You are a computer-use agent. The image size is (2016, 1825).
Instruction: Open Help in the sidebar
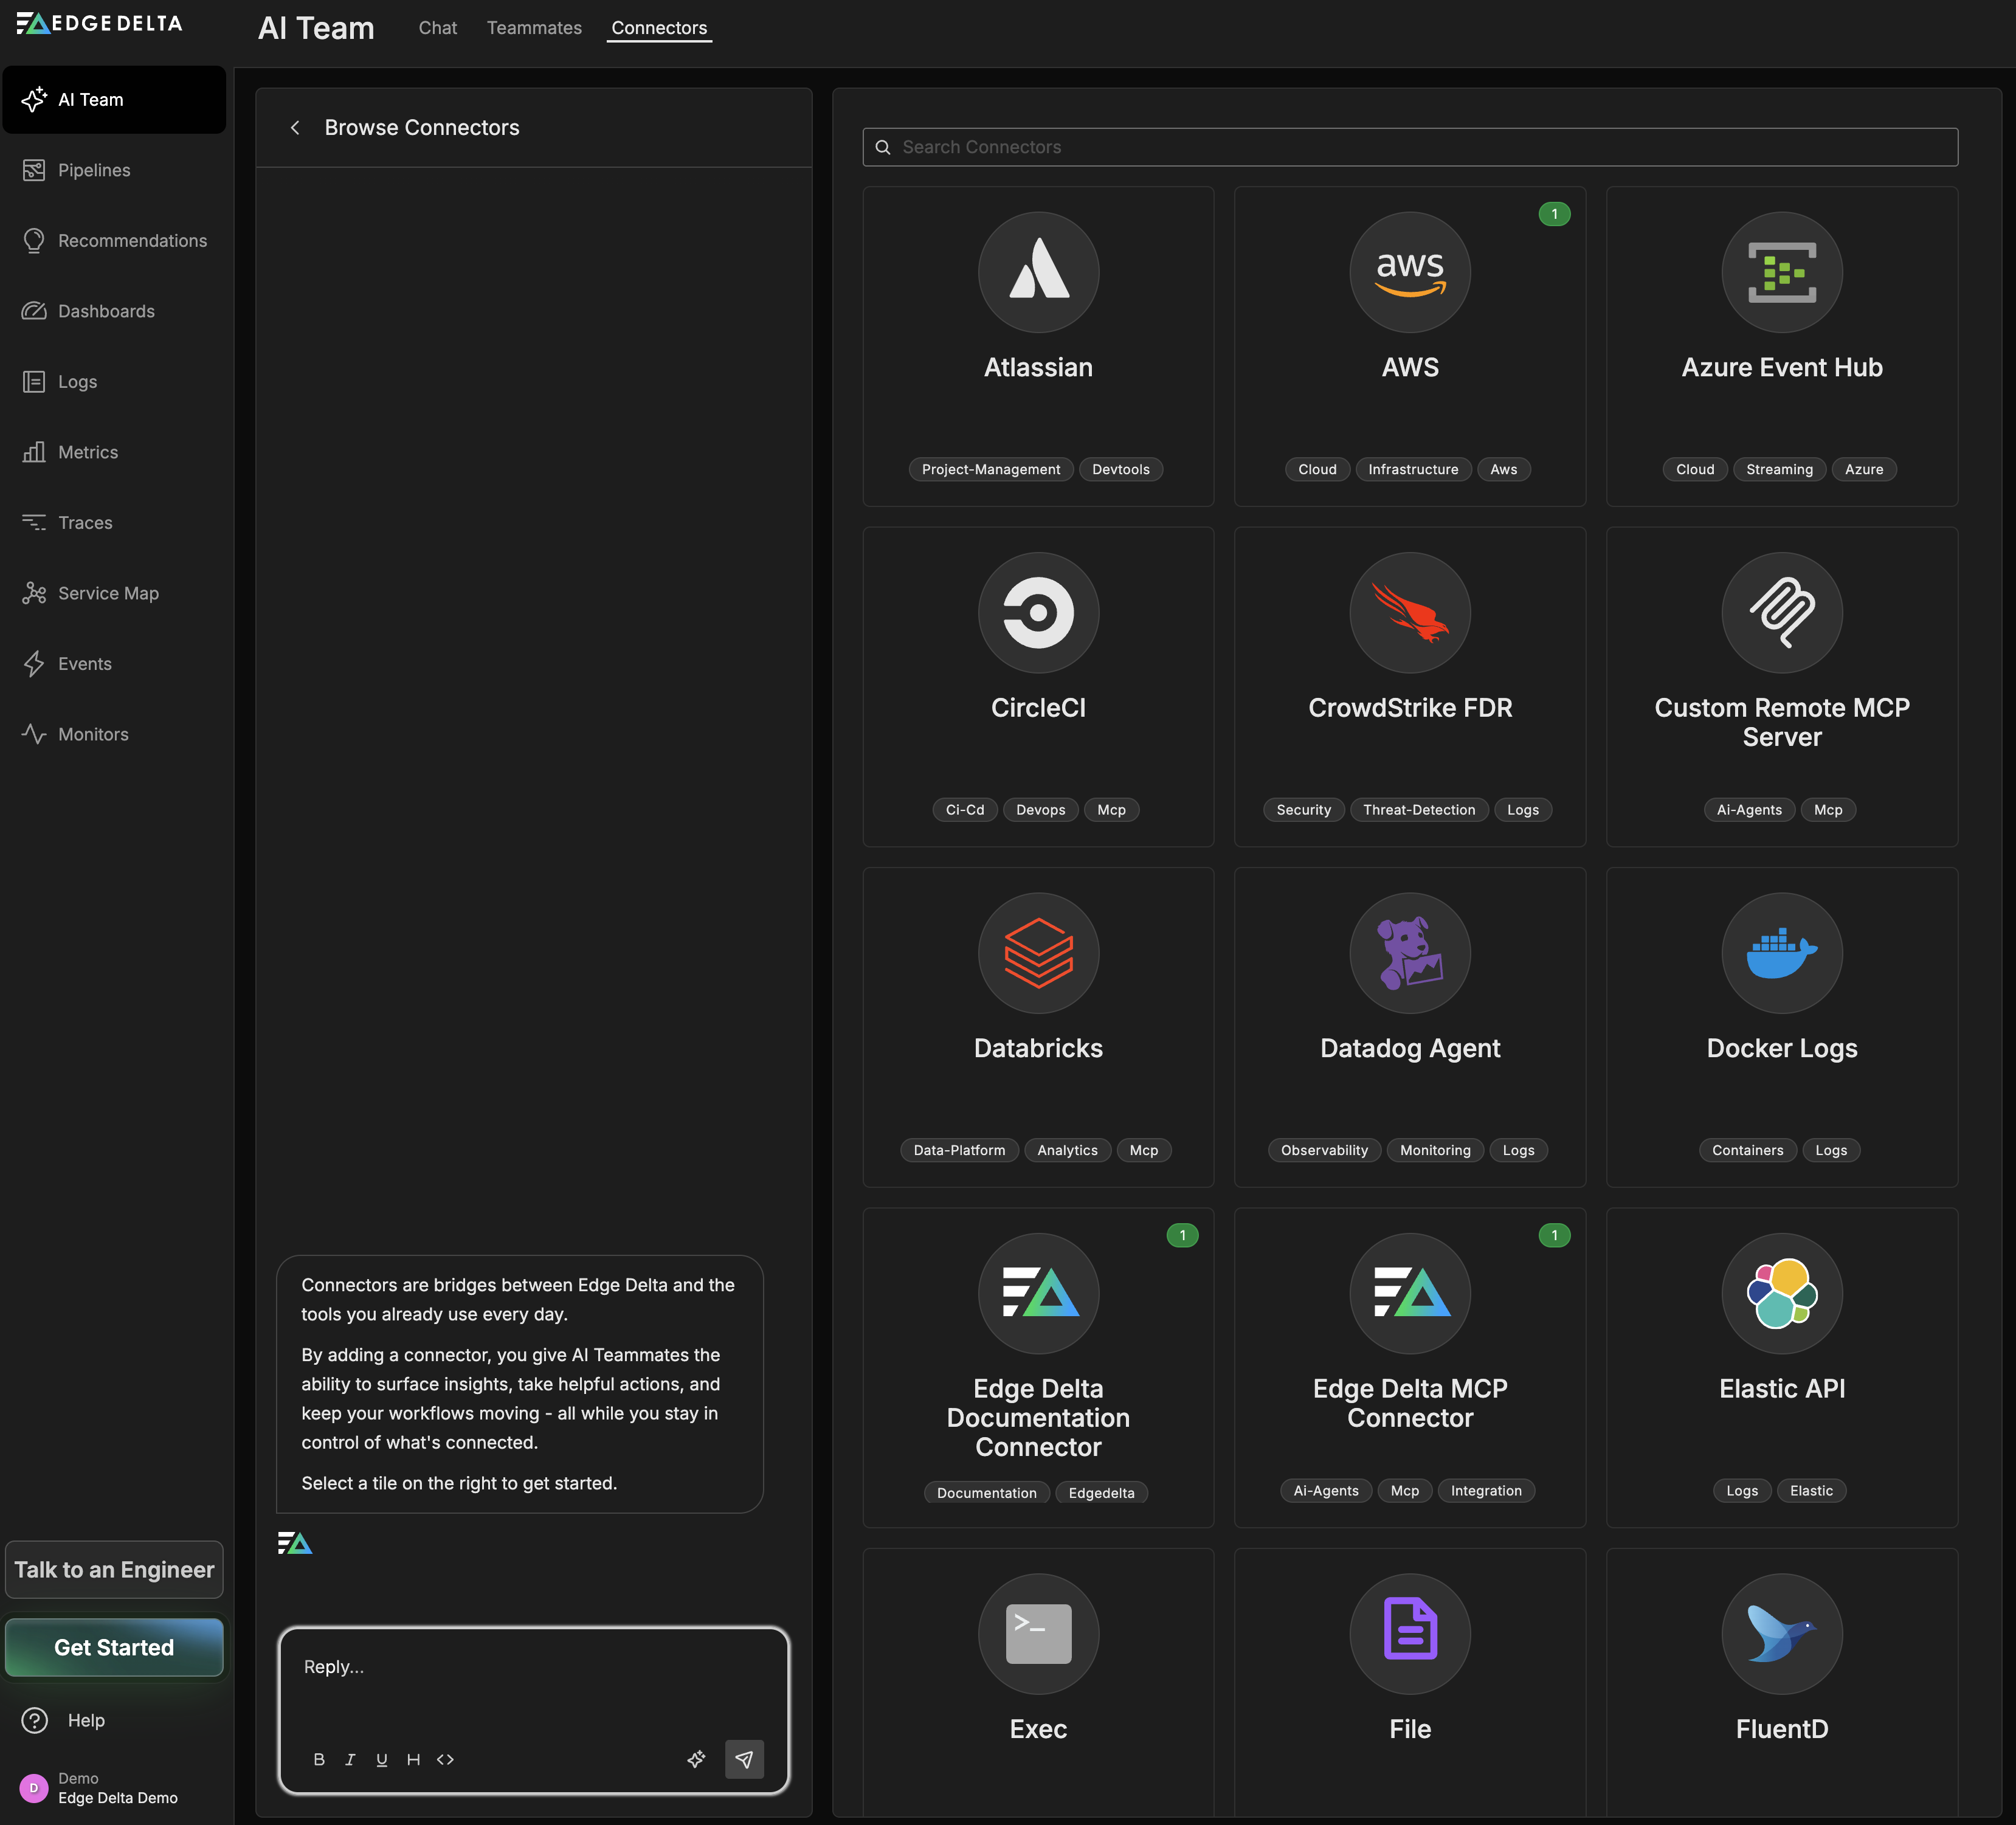point(85,1720)
